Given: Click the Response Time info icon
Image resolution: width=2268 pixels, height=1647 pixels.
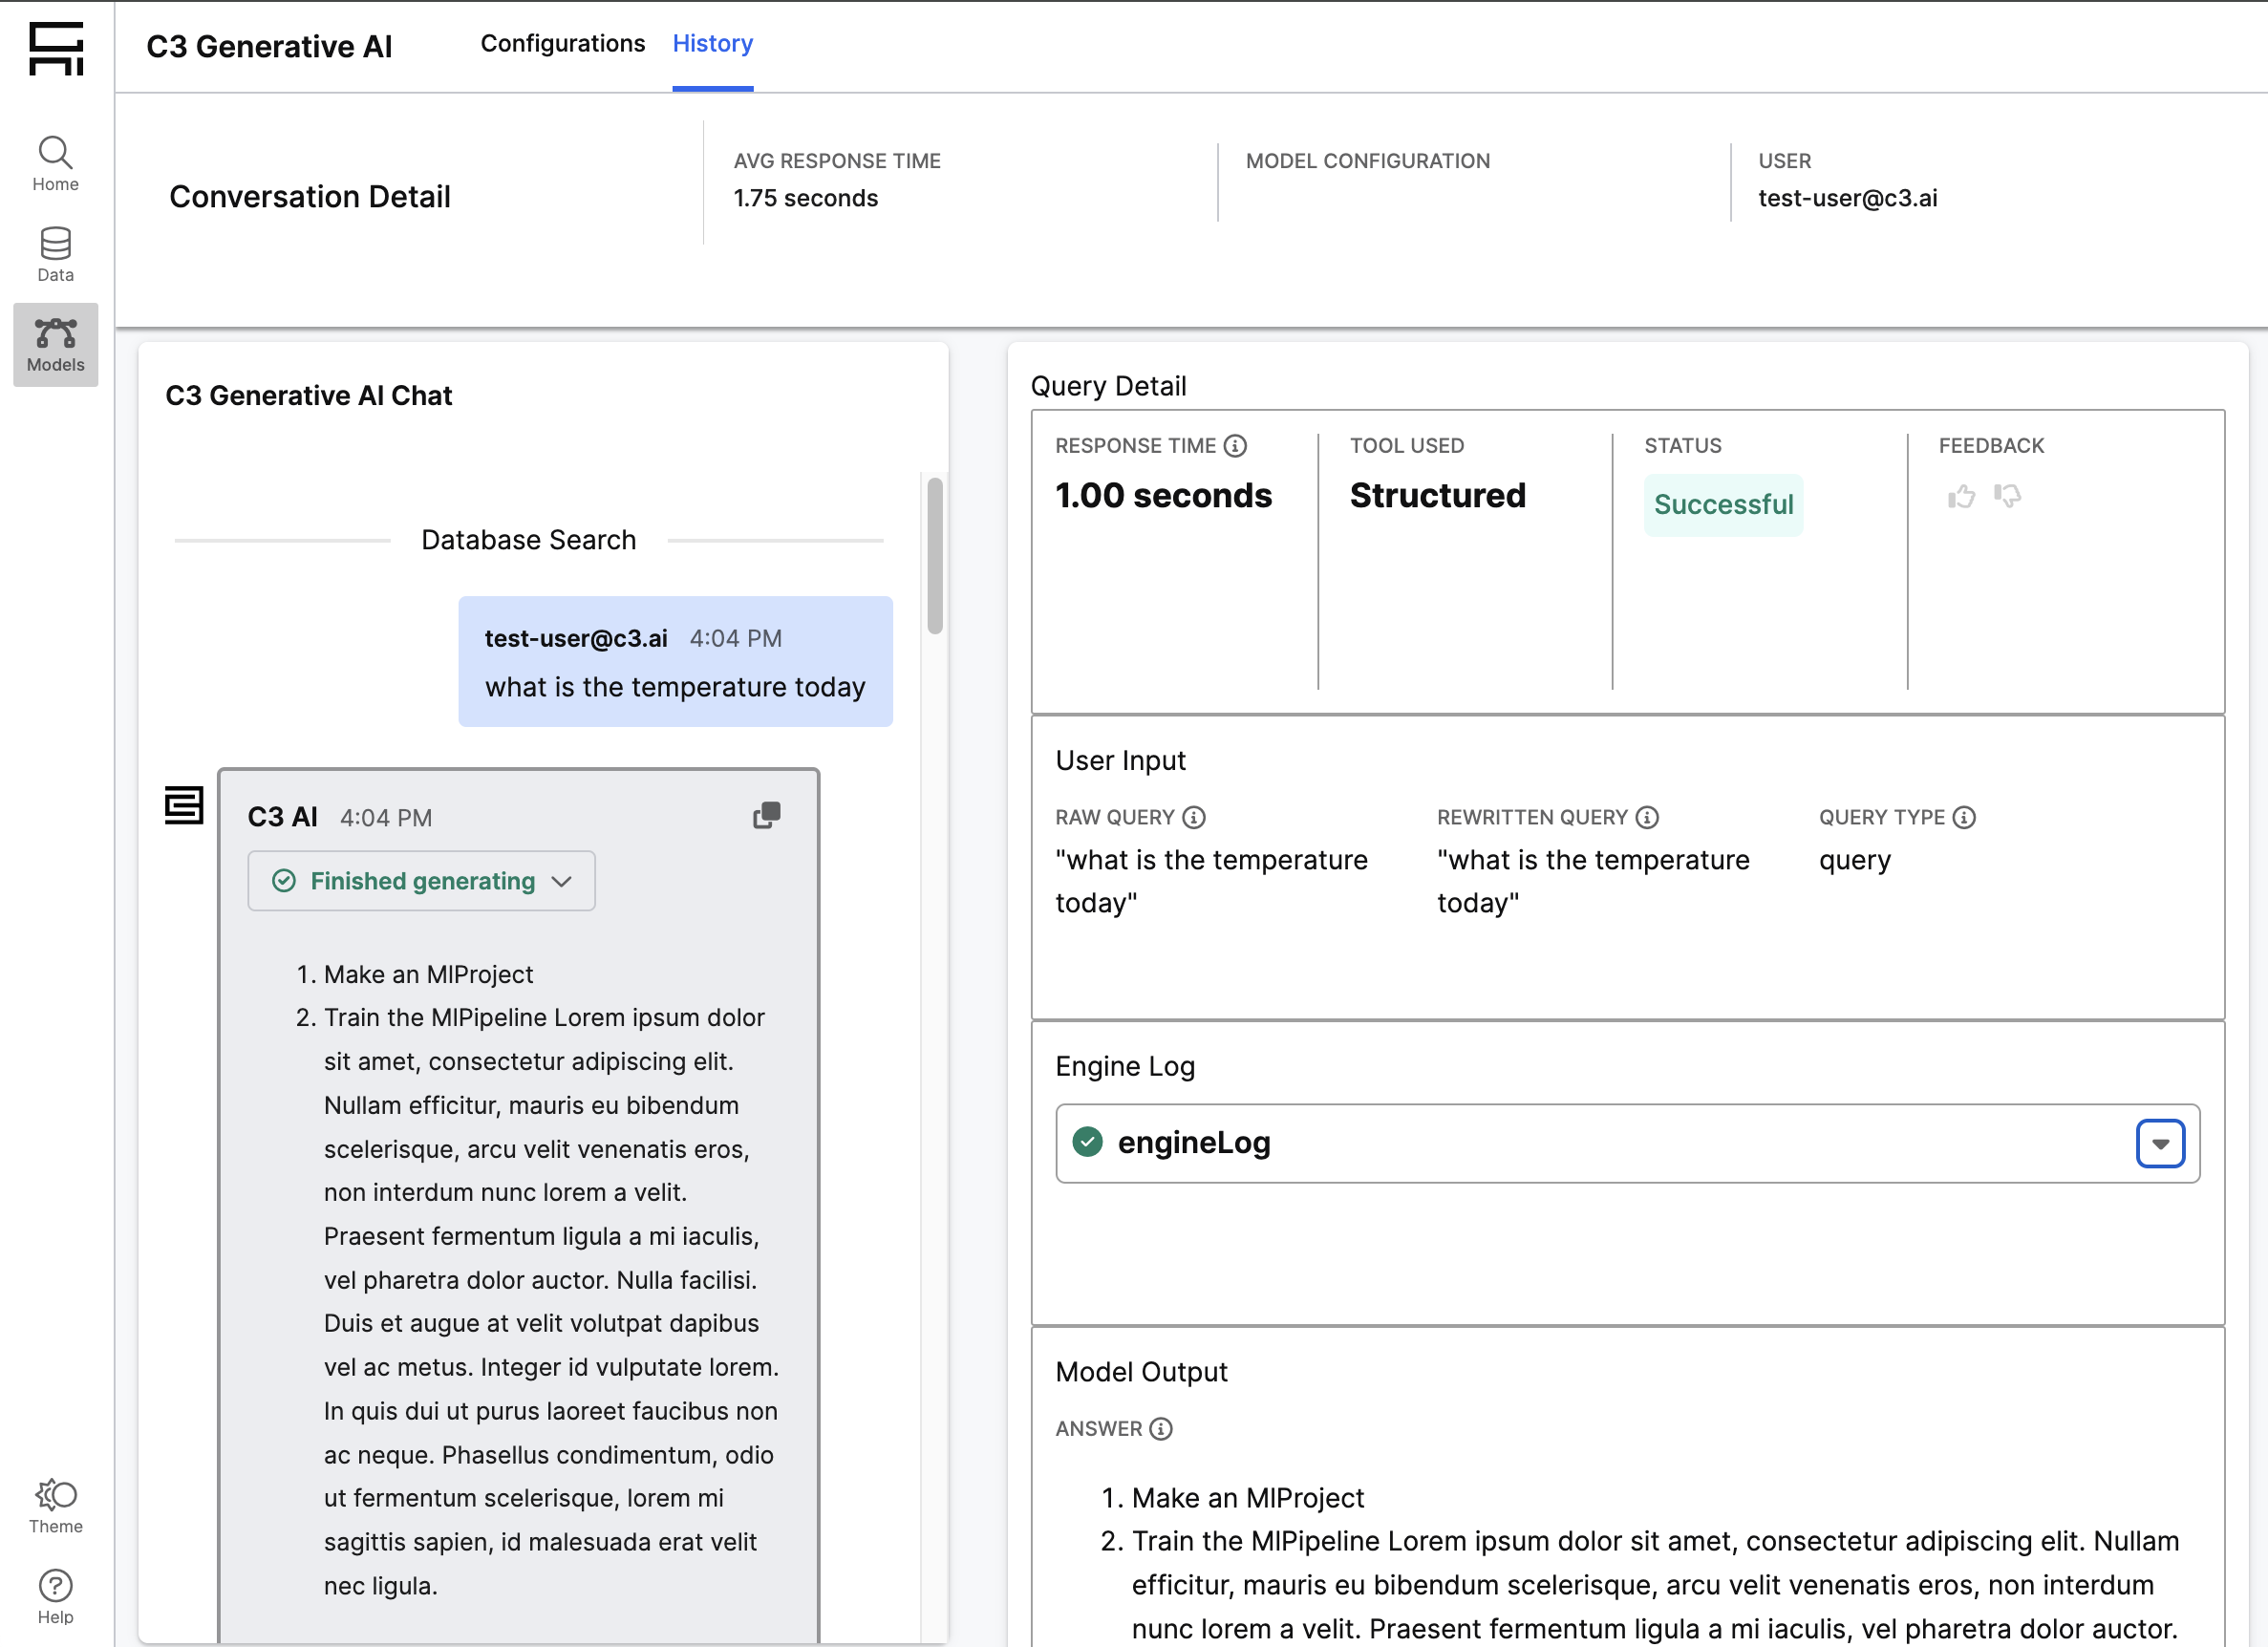Looking at the screenshot, I should pos(1235,446).
